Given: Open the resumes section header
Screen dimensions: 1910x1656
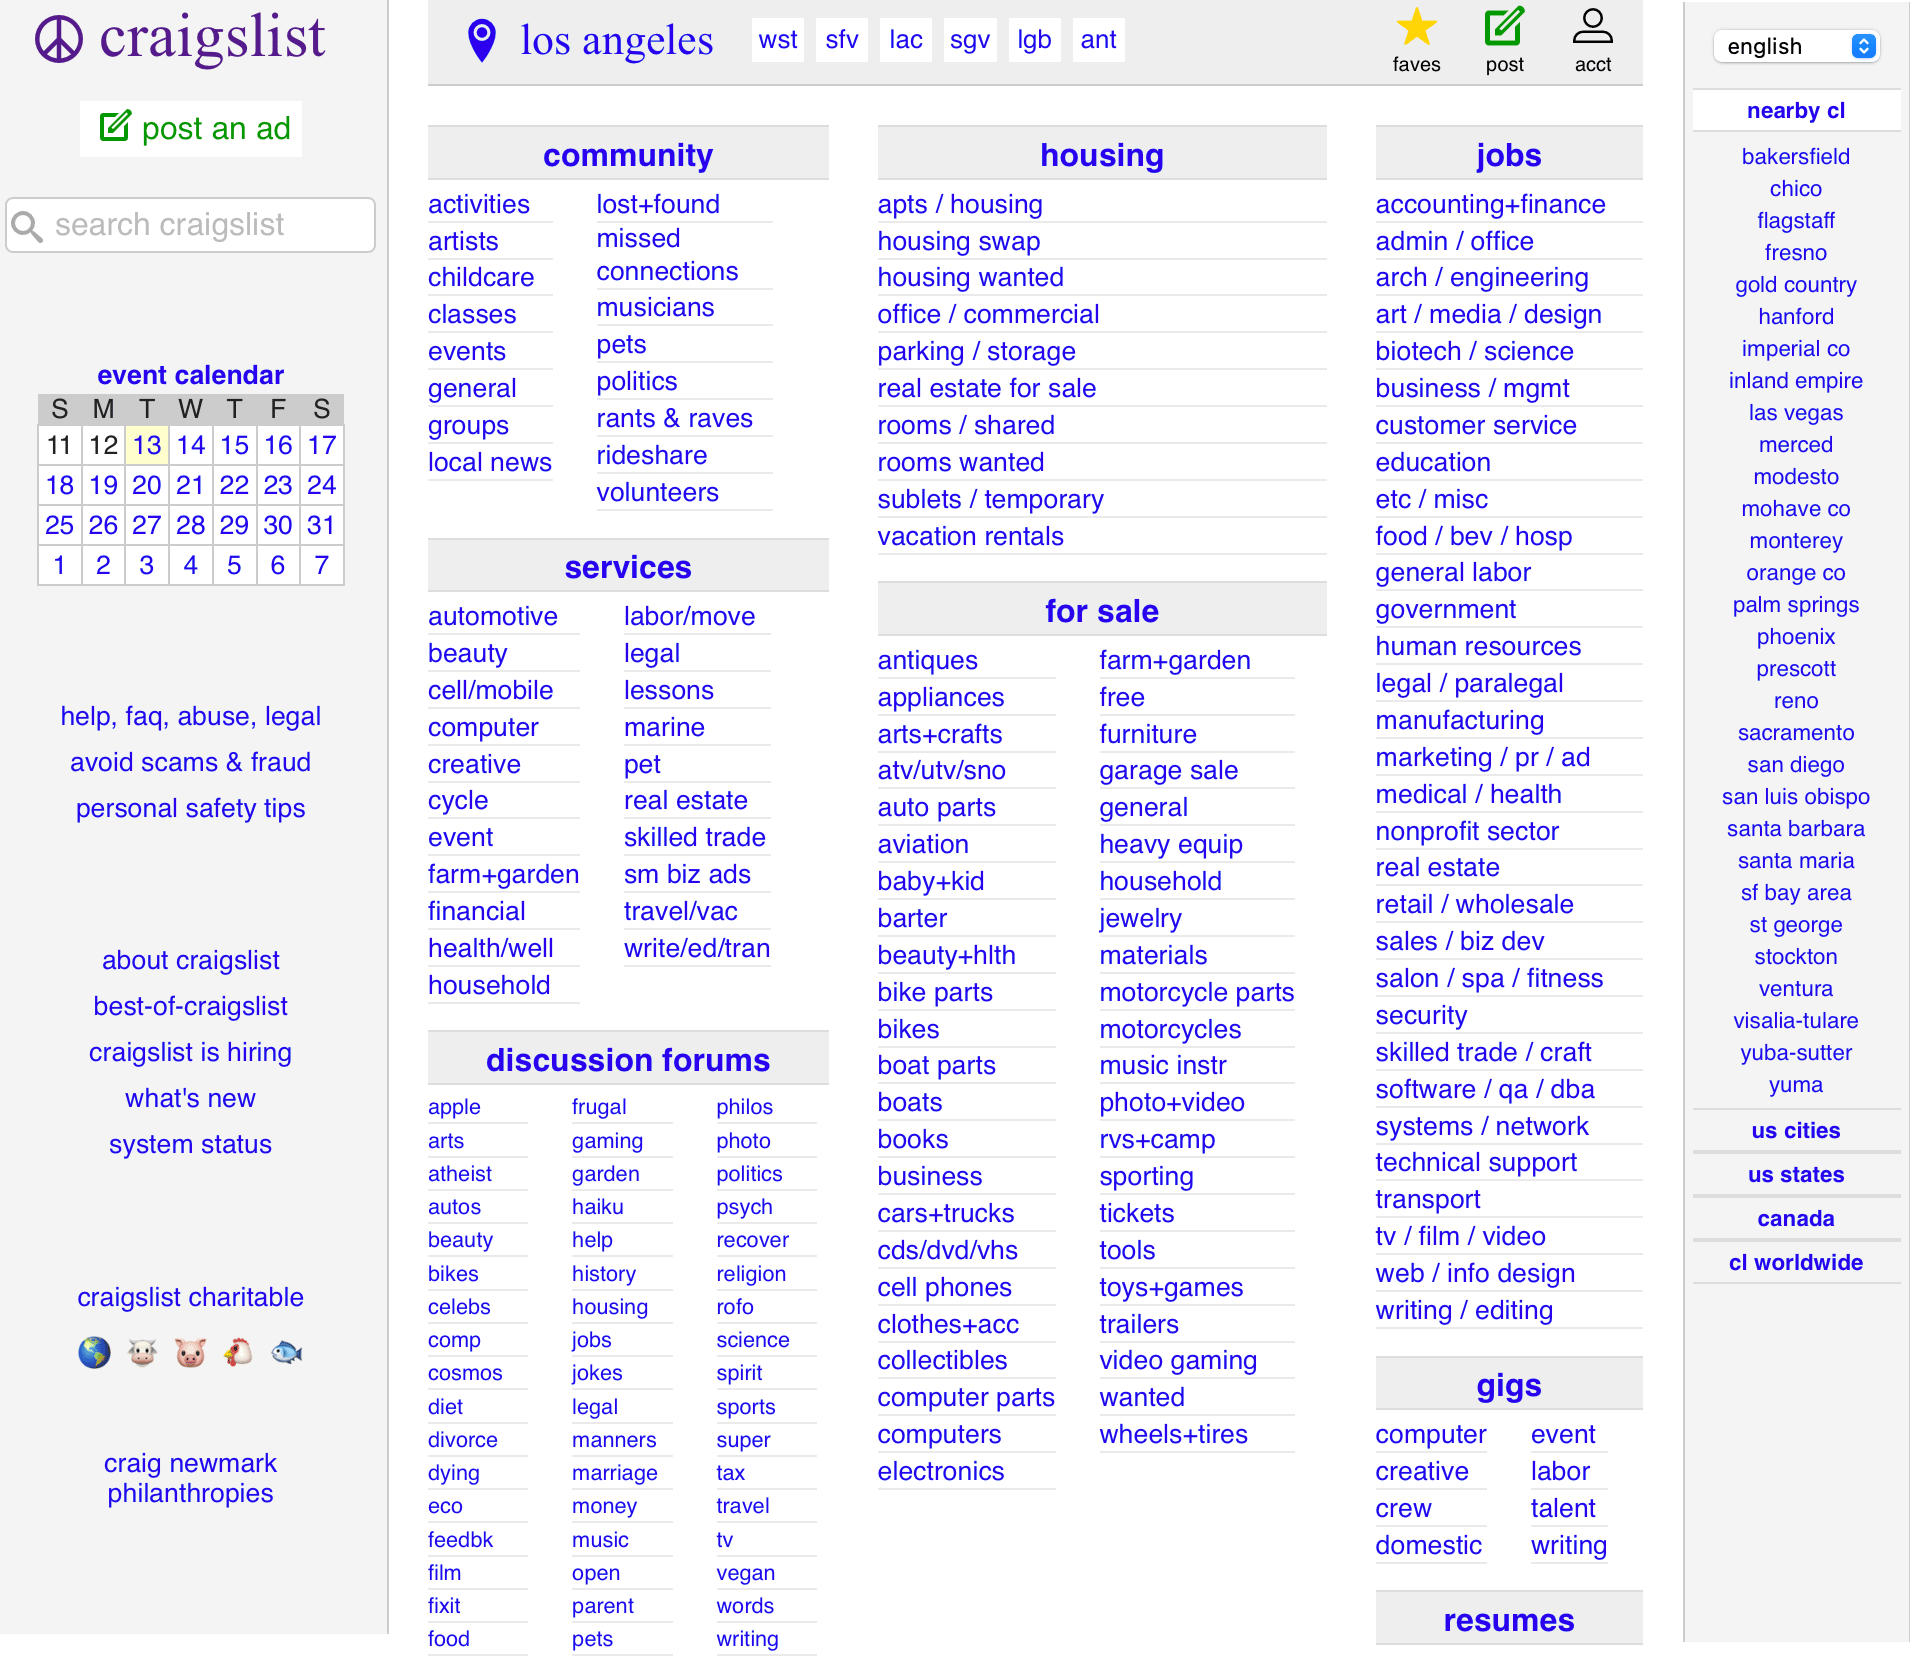Looking at the screenshot, I should pos(1509,1620).
